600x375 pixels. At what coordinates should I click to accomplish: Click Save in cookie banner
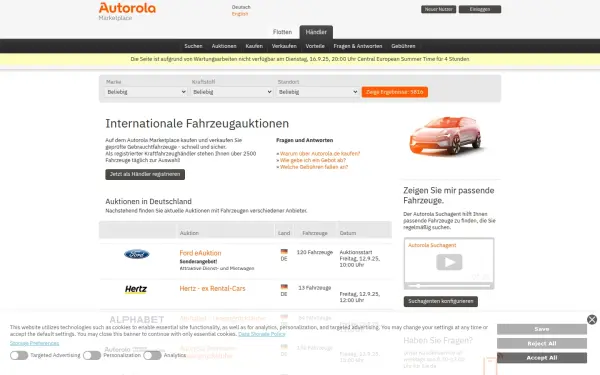pos(542,329)
